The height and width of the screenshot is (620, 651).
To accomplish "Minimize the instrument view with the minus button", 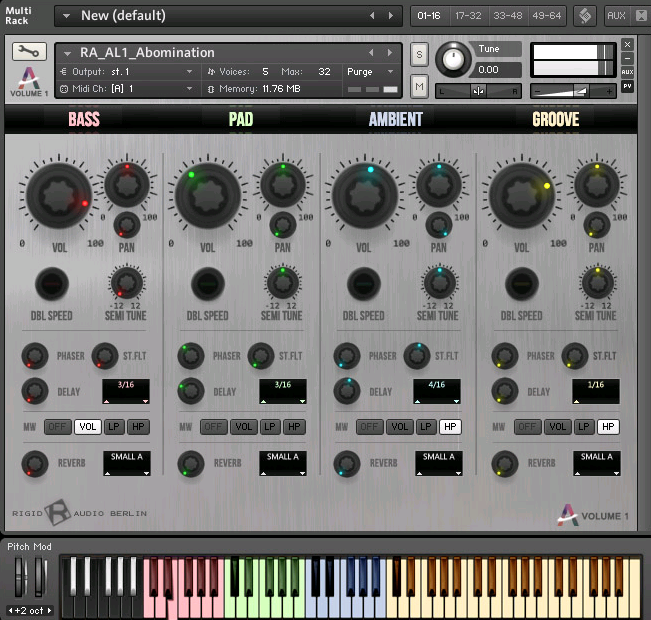I will click(x=627, y=58).
